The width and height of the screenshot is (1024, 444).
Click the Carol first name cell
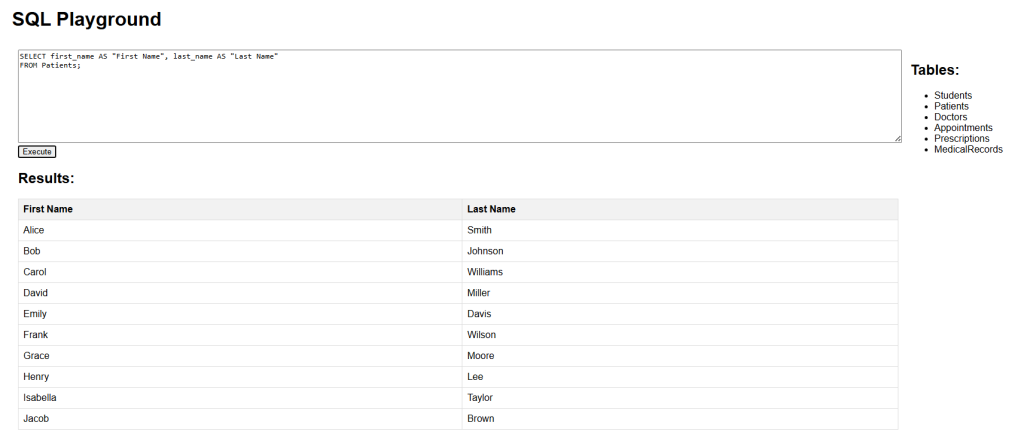(240, 272)
